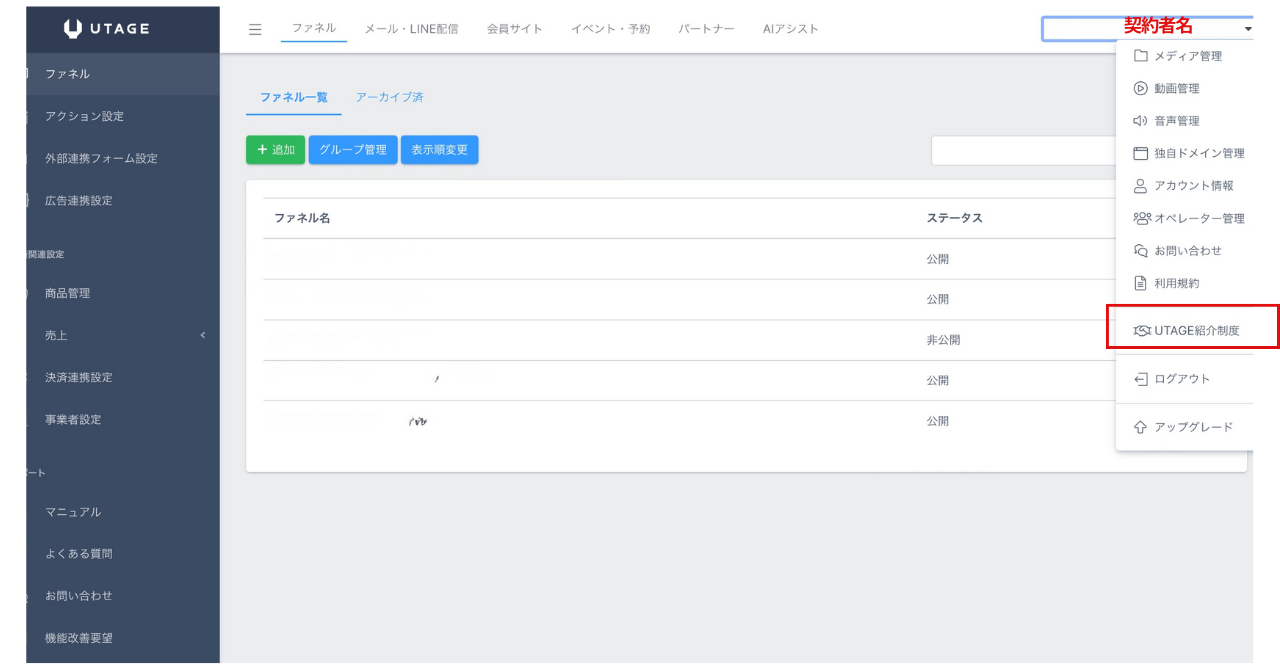Image resolution: width=1280 pixels, height=670 pixels.
Task: Collapse the account name dropdown arrow
Action: pos(1248,30)
